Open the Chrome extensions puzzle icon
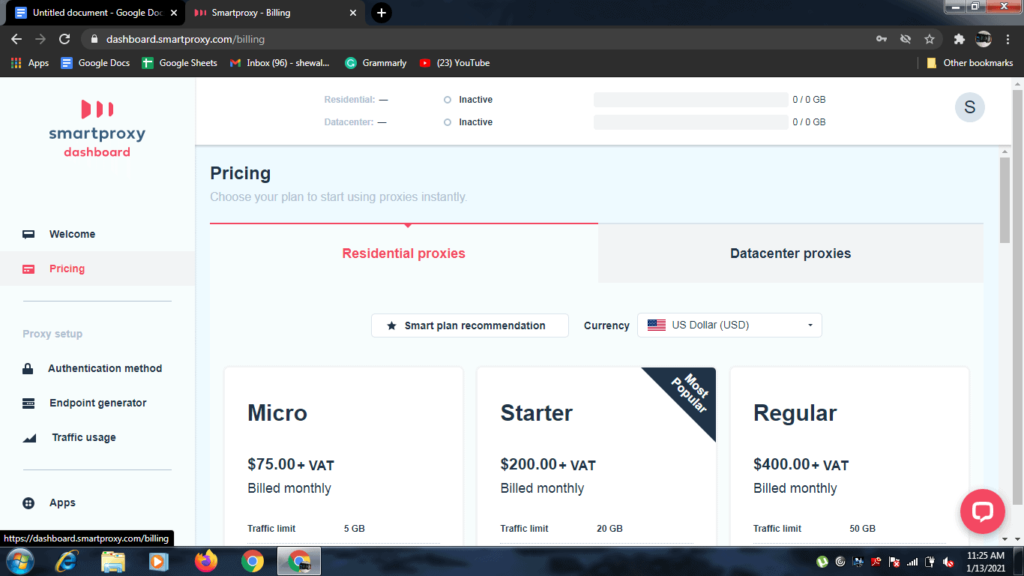The height and width of the screenshot is (576, 1024). [x=959, y=39]
